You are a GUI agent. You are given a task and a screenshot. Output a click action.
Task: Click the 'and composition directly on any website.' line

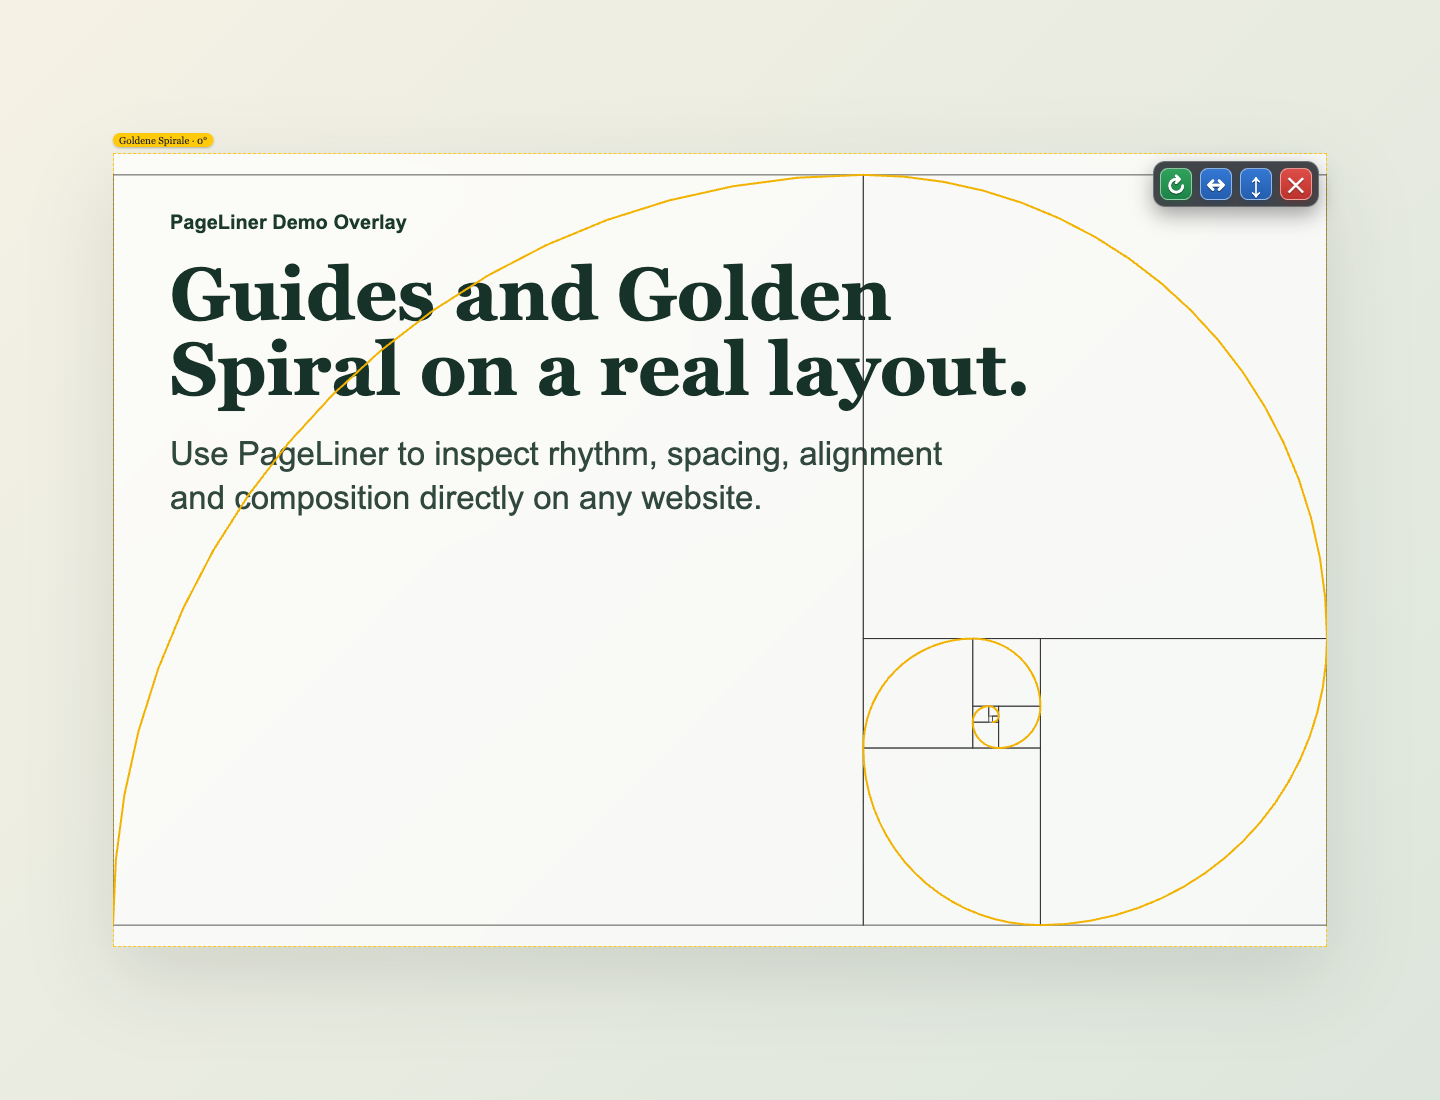click(466, 498)
